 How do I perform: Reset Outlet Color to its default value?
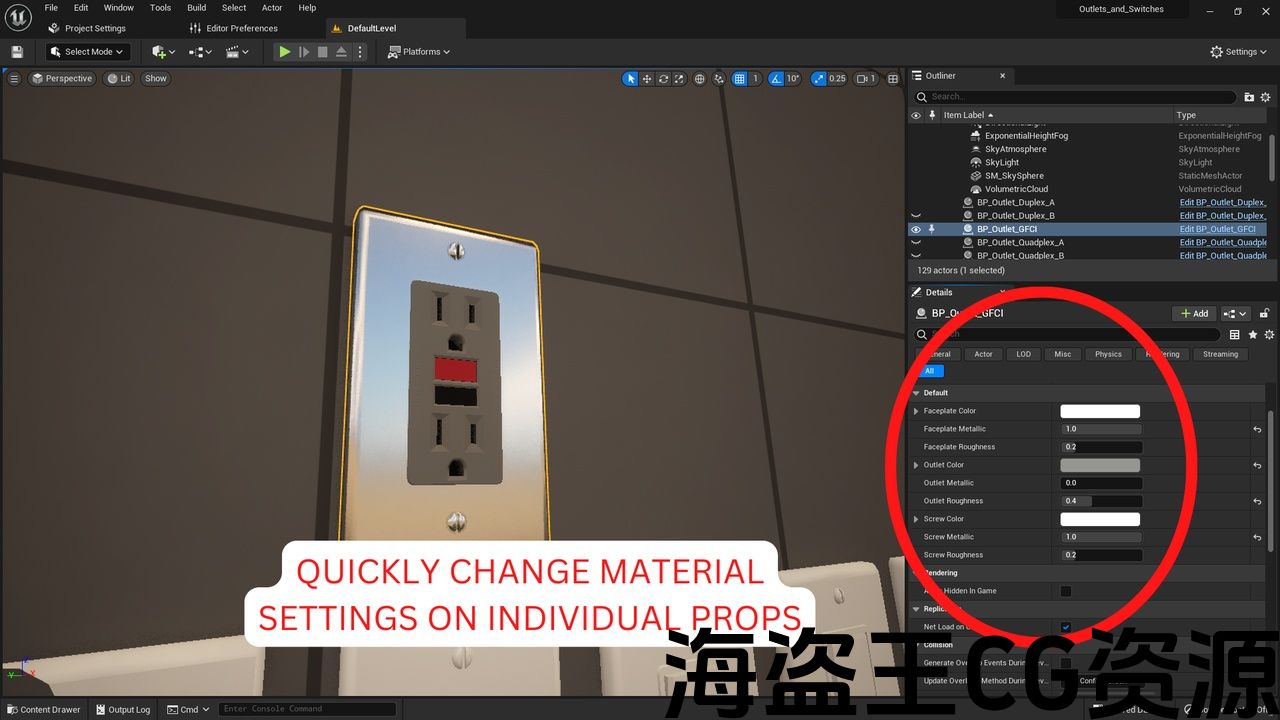(x=1257, y=465)
